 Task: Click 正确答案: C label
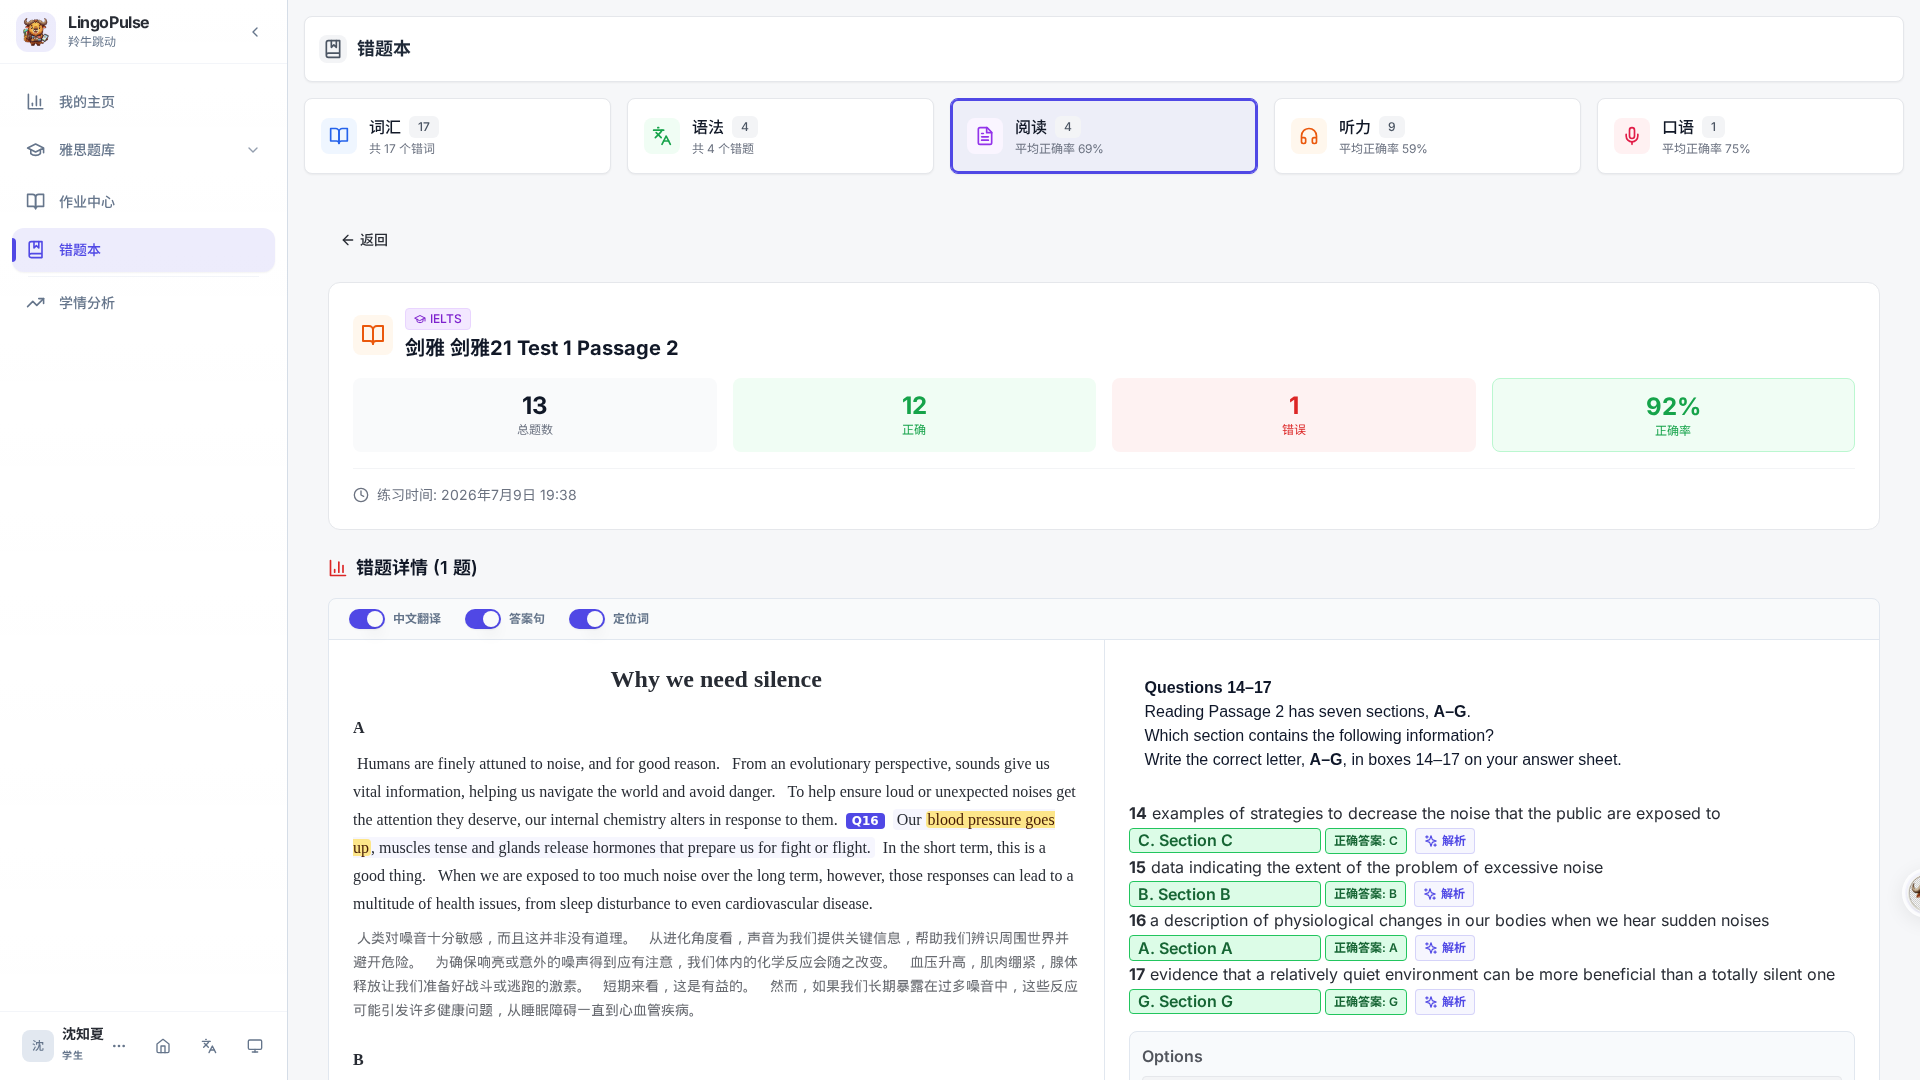(x=1366, y=841)
